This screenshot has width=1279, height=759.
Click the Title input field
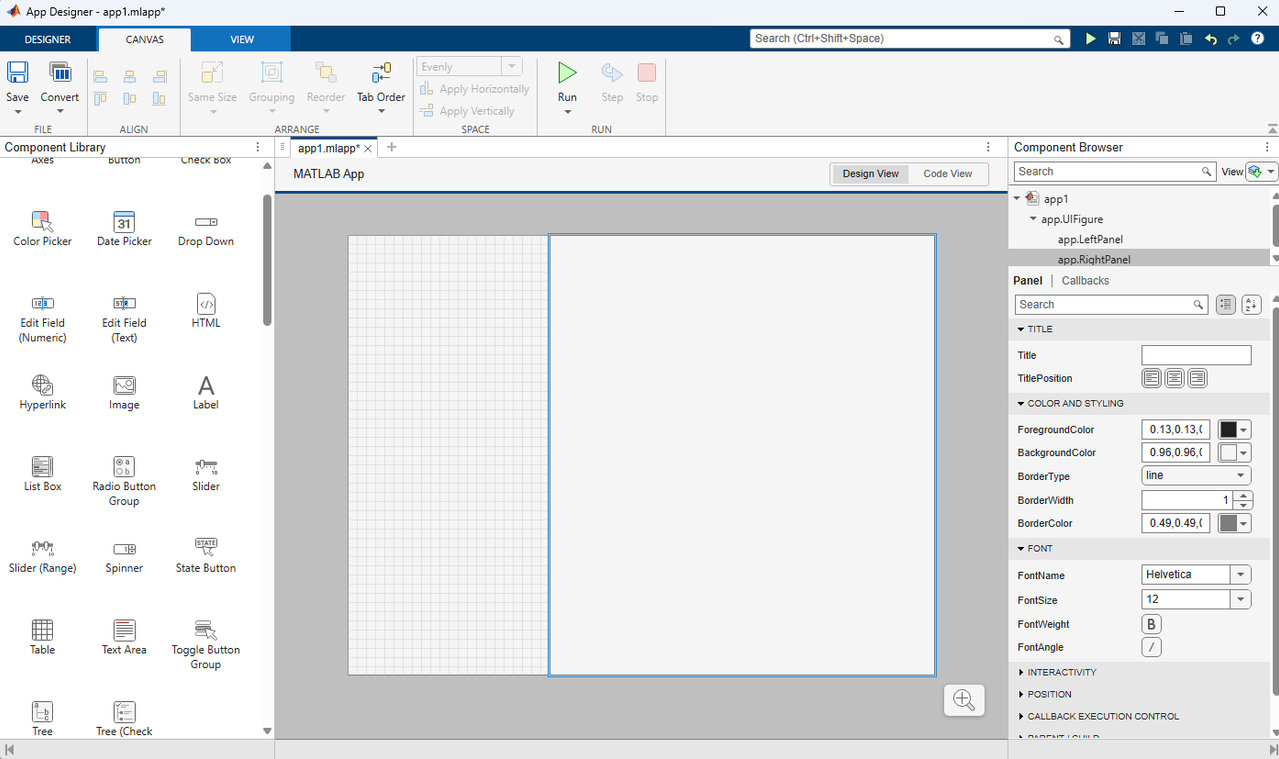coord(1196,355)
